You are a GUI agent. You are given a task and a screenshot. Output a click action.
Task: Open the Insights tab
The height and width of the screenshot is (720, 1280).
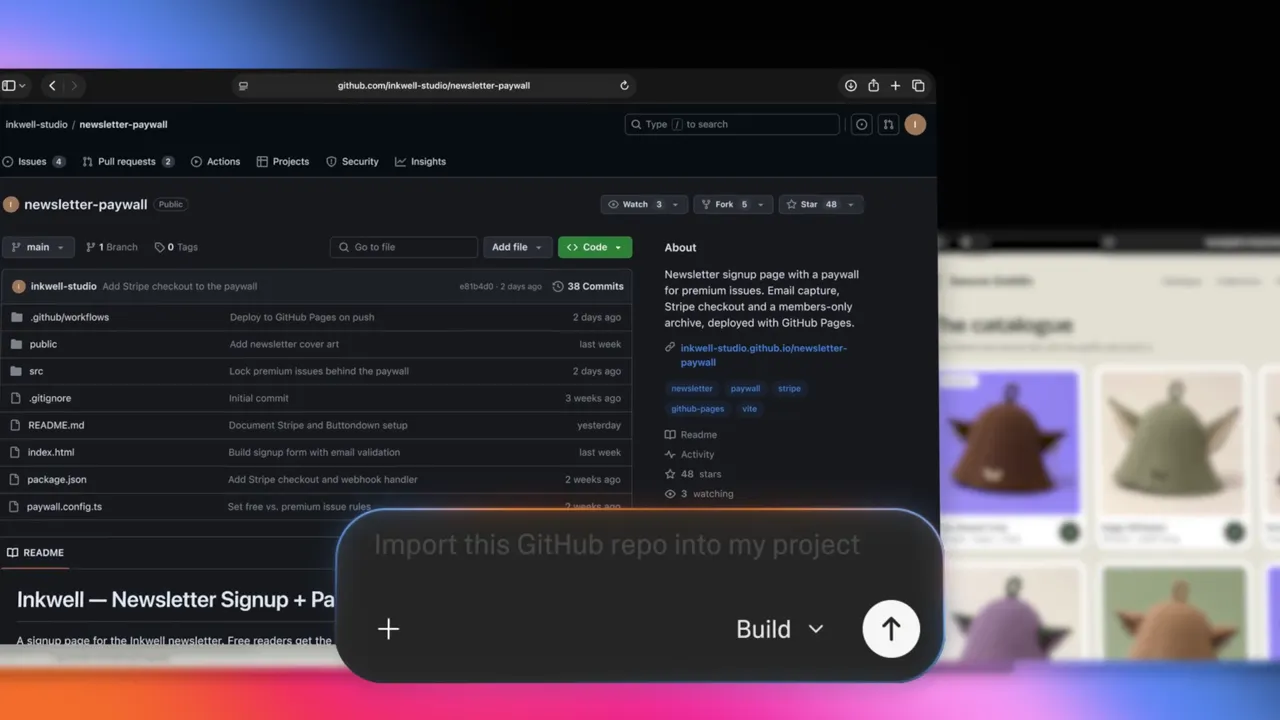420,162
